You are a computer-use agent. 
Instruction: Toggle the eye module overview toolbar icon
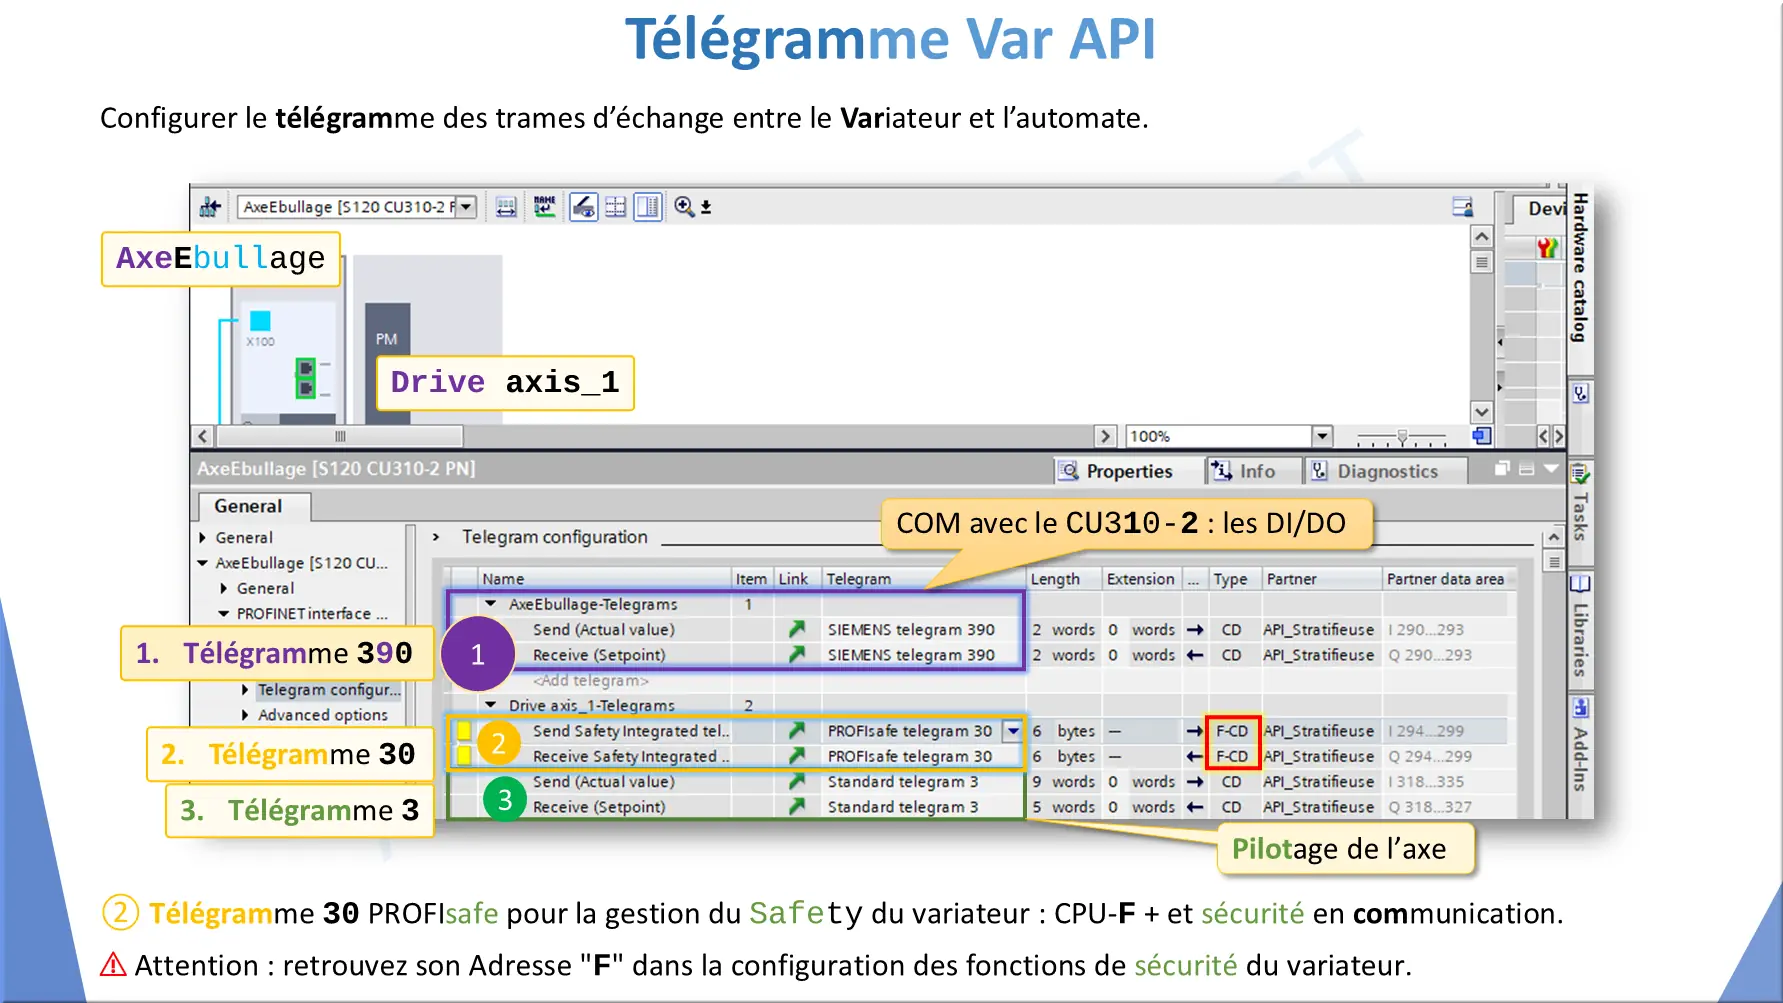coord(583,207)
